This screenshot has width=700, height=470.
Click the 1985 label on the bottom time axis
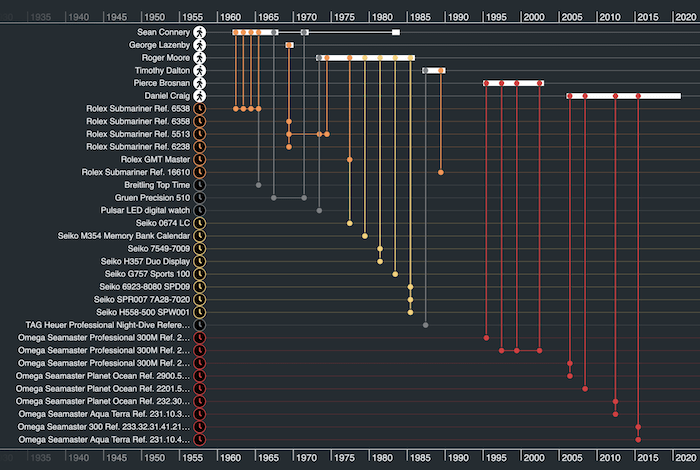[420, 458]
